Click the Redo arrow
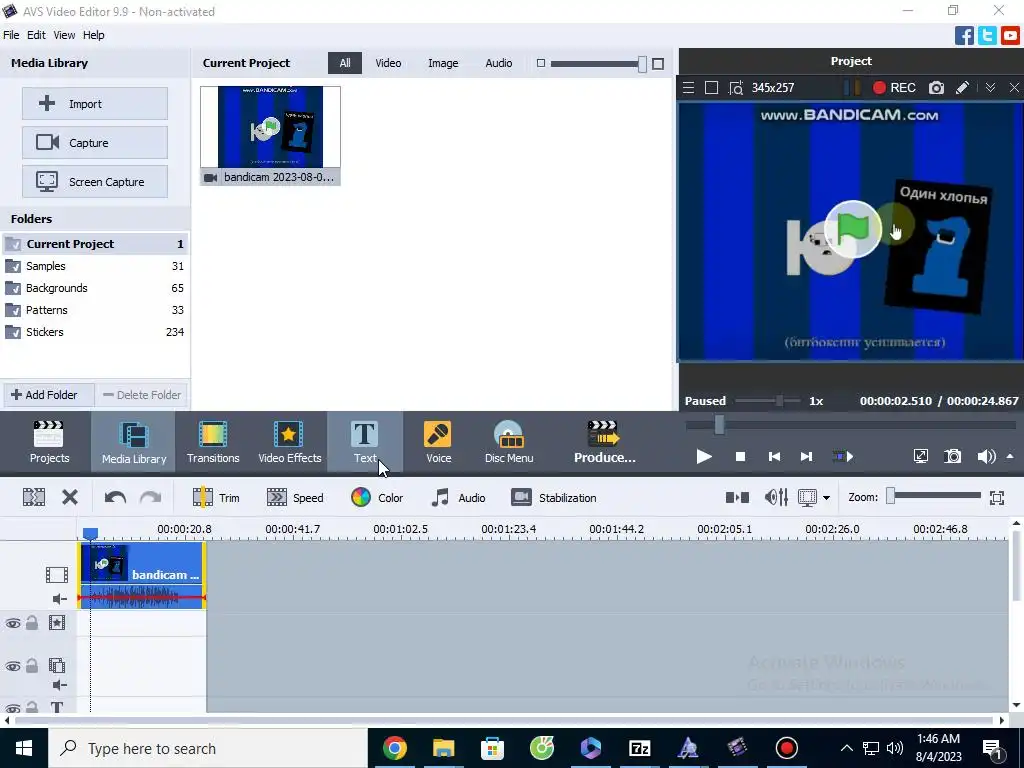Viewport: 1024px width, 768px height. coord(150,498)
